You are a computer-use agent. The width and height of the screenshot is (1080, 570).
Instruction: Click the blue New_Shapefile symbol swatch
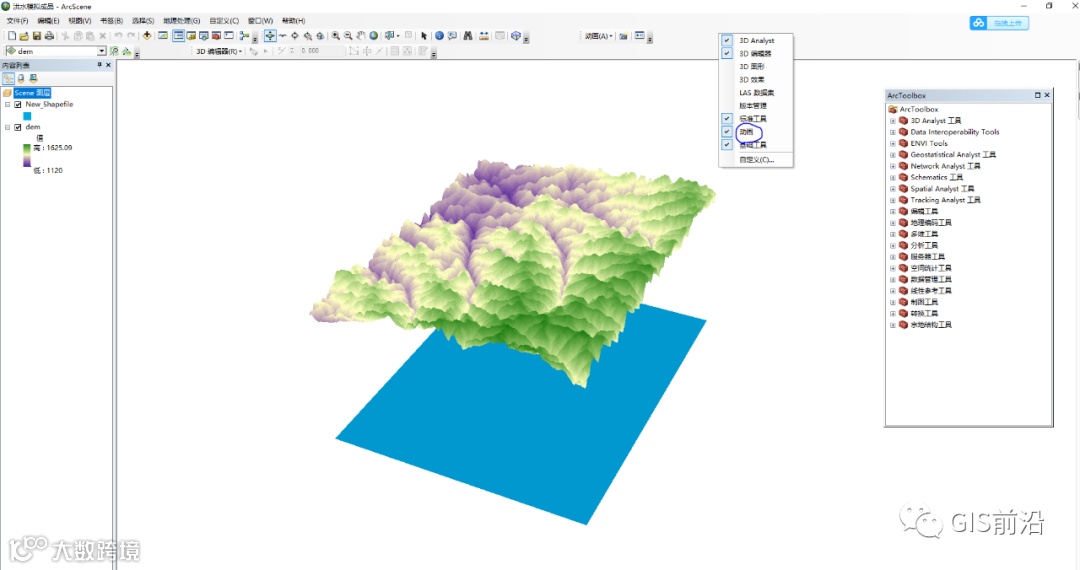[28, 116]
